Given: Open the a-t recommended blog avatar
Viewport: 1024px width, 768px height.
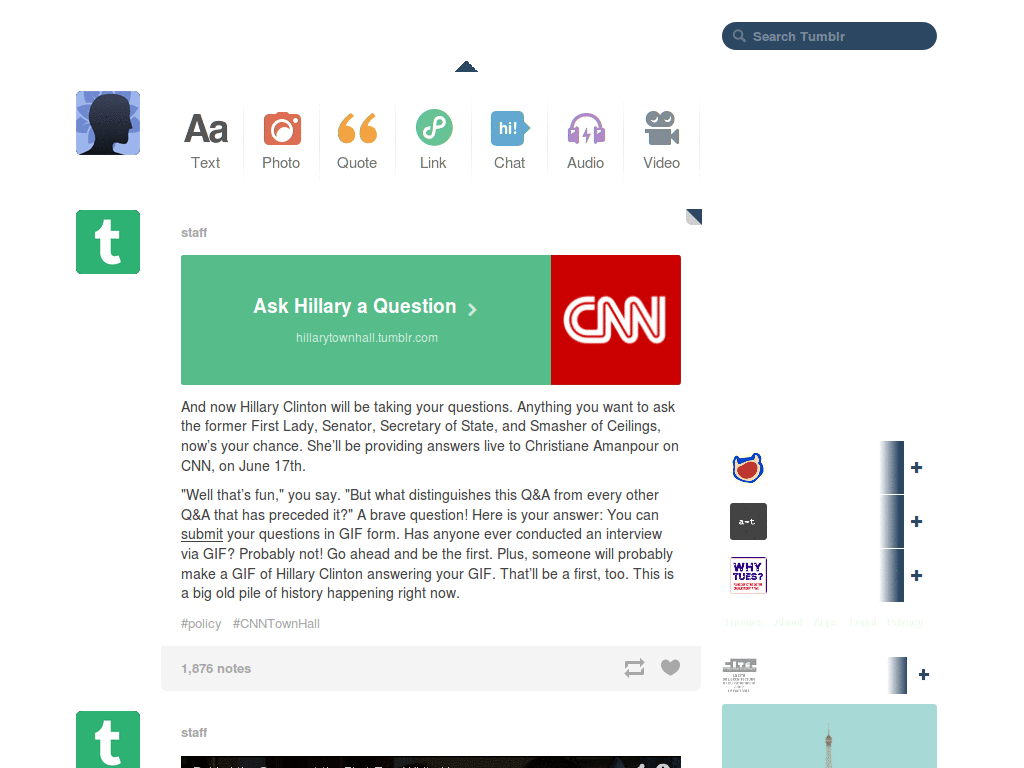Looking at the screenshot, I should [748, 521].
